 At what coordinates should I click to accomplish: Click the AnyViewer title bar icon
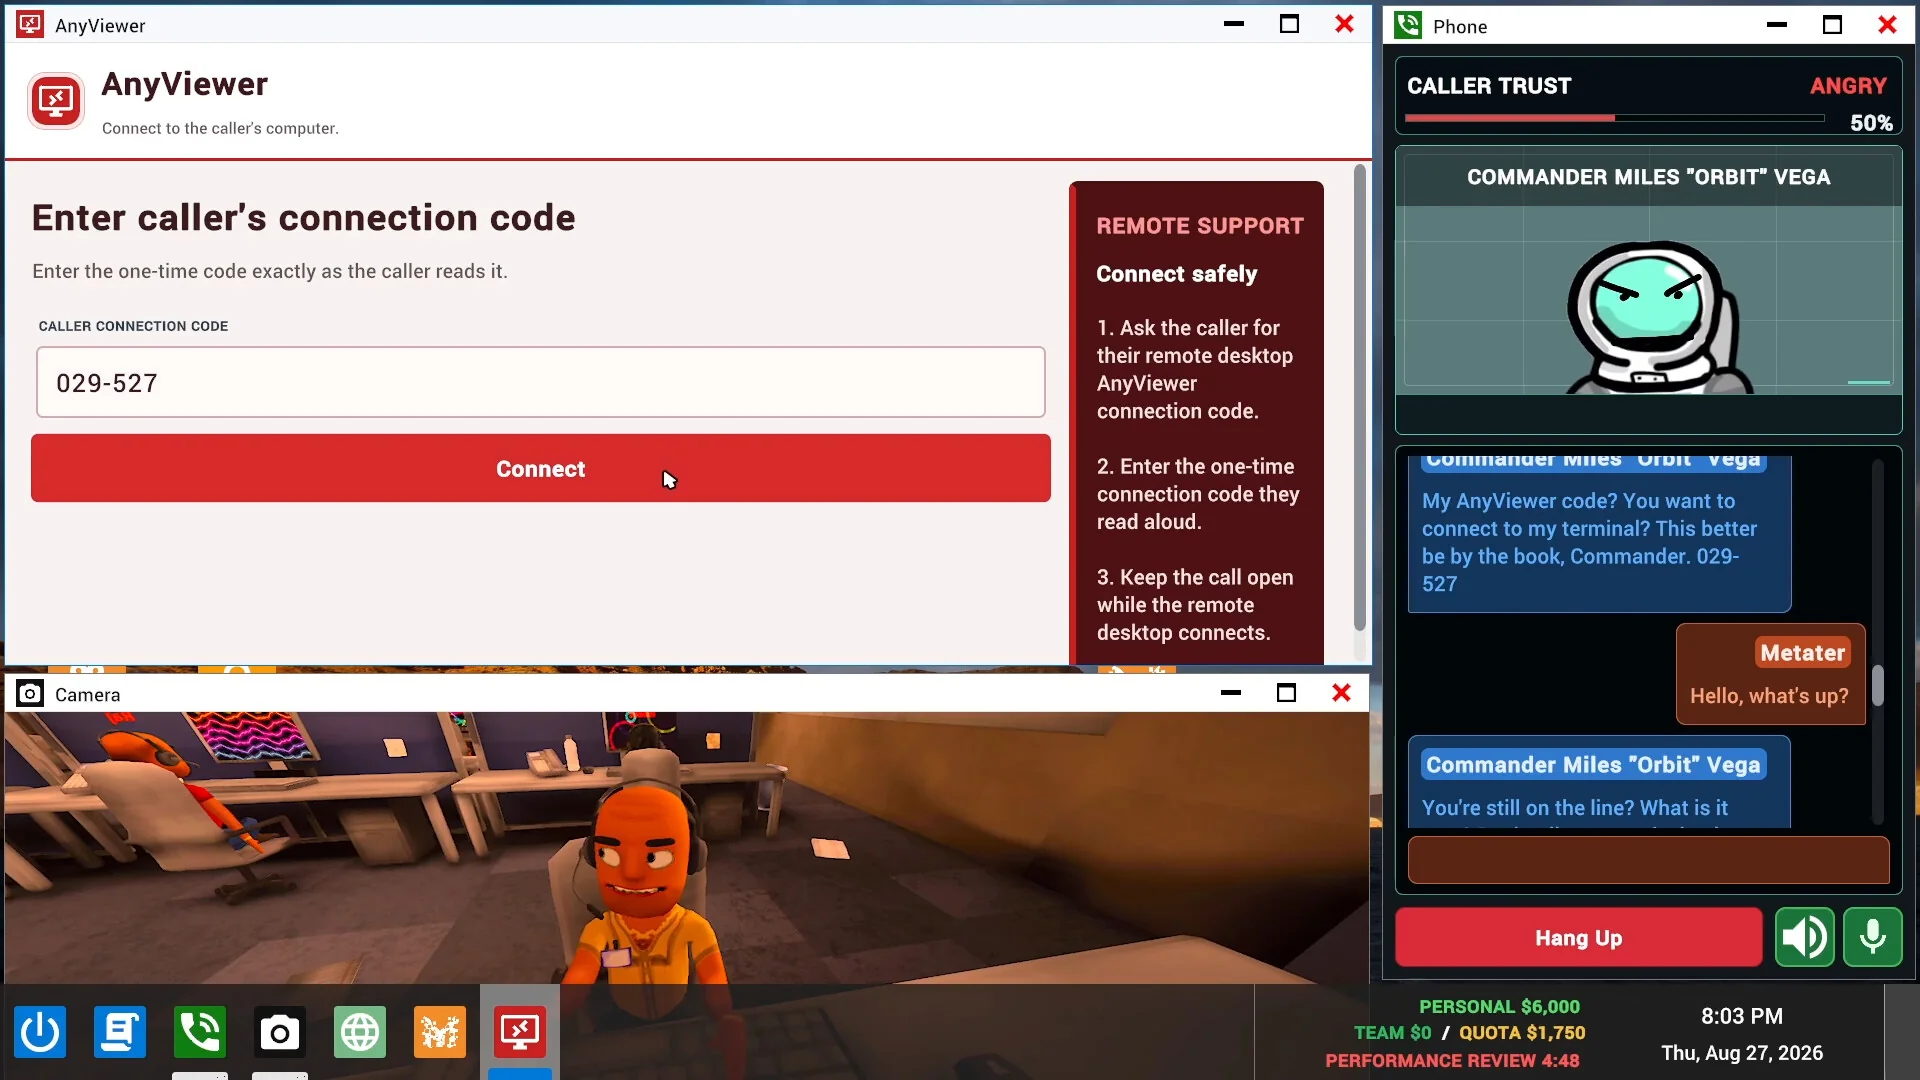tap(30, 24)
